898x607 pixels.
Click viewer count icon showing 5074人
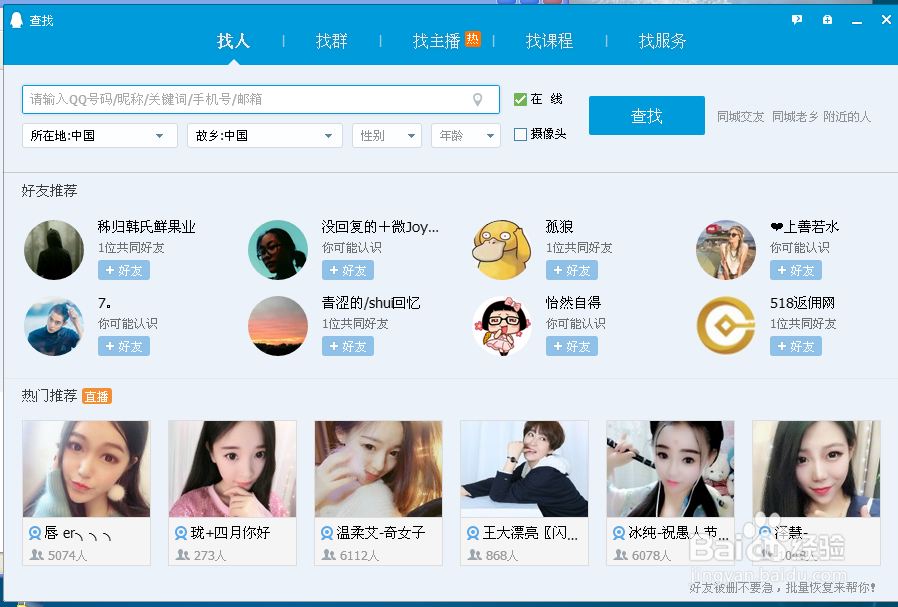(37, 555)
